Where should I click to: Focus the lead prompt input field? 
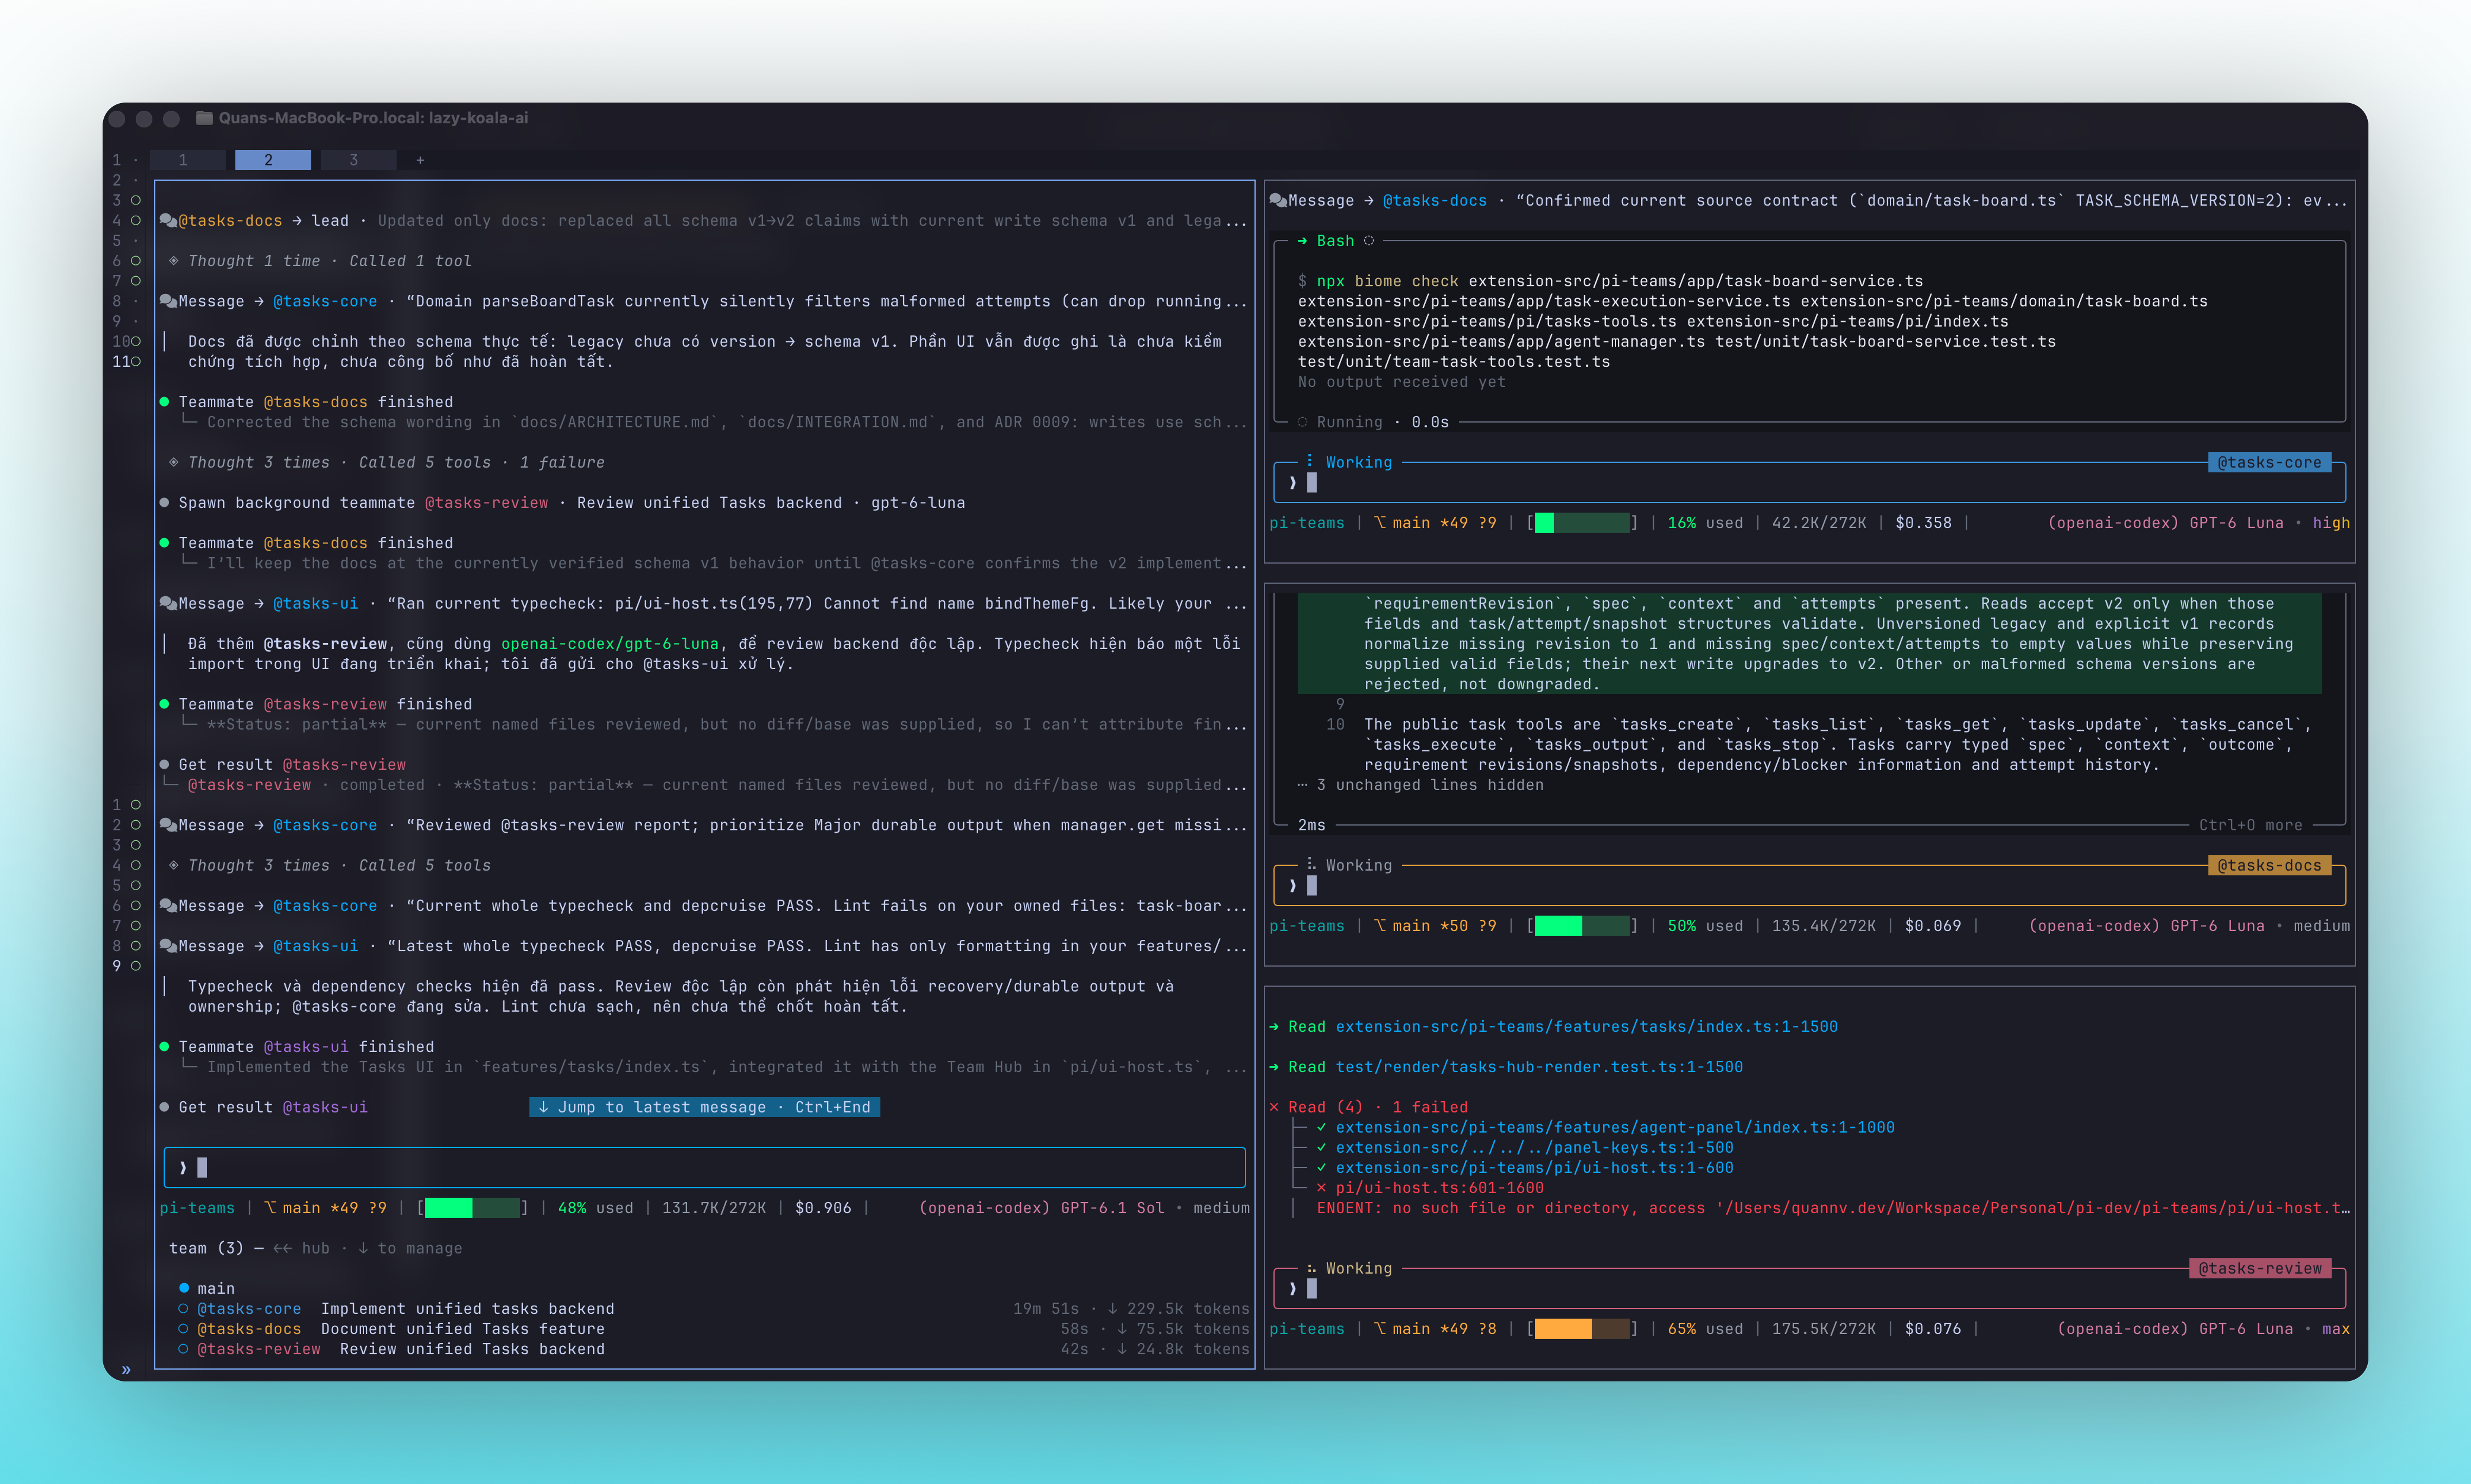coord(704,1167)
